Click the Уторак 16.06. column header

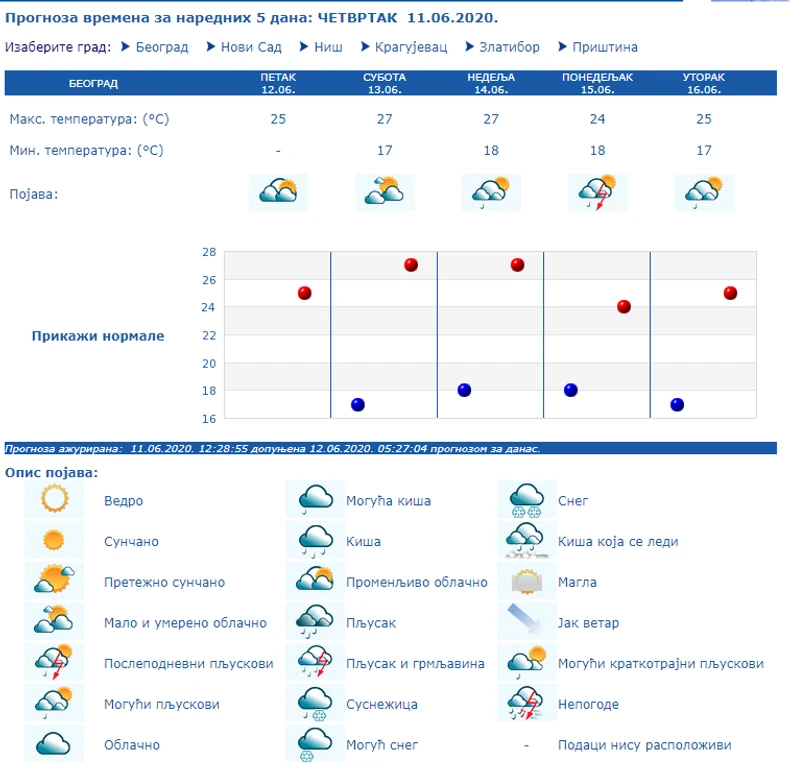click(703, 83)
